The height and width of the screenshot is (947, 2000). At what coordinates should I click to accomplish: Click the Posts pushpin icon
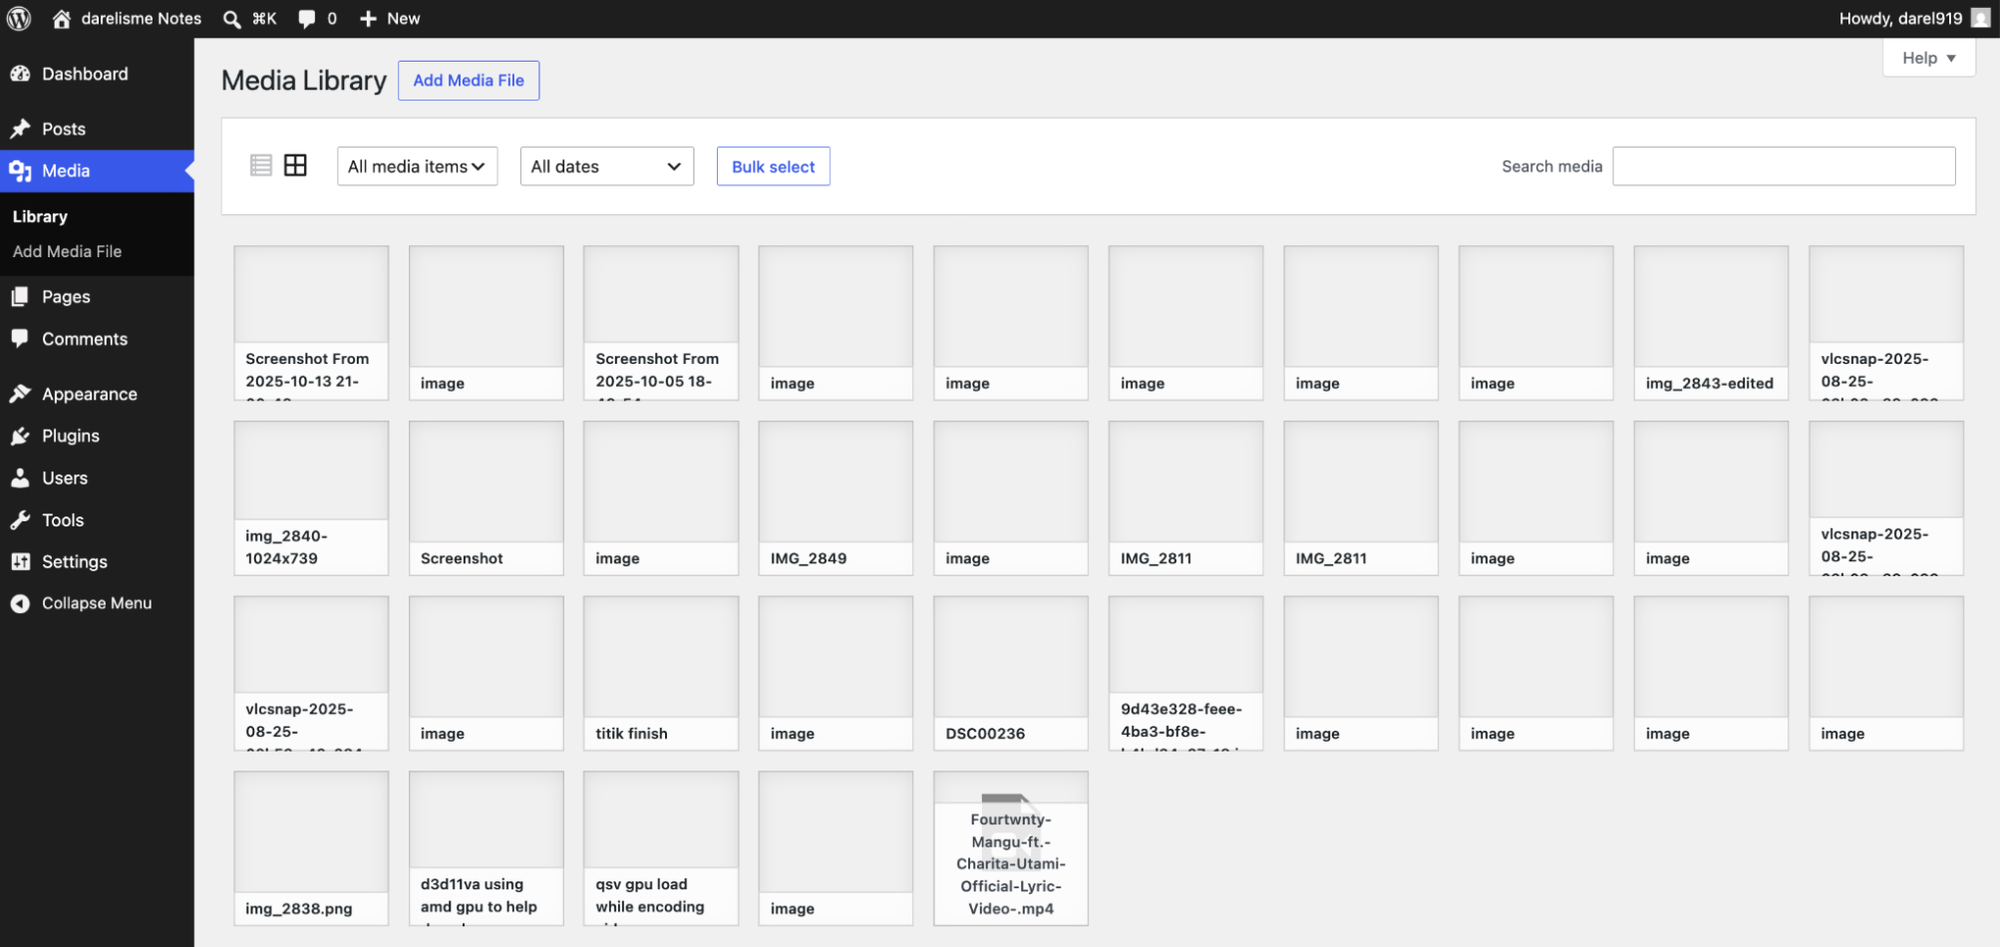[x=20, y=128]
